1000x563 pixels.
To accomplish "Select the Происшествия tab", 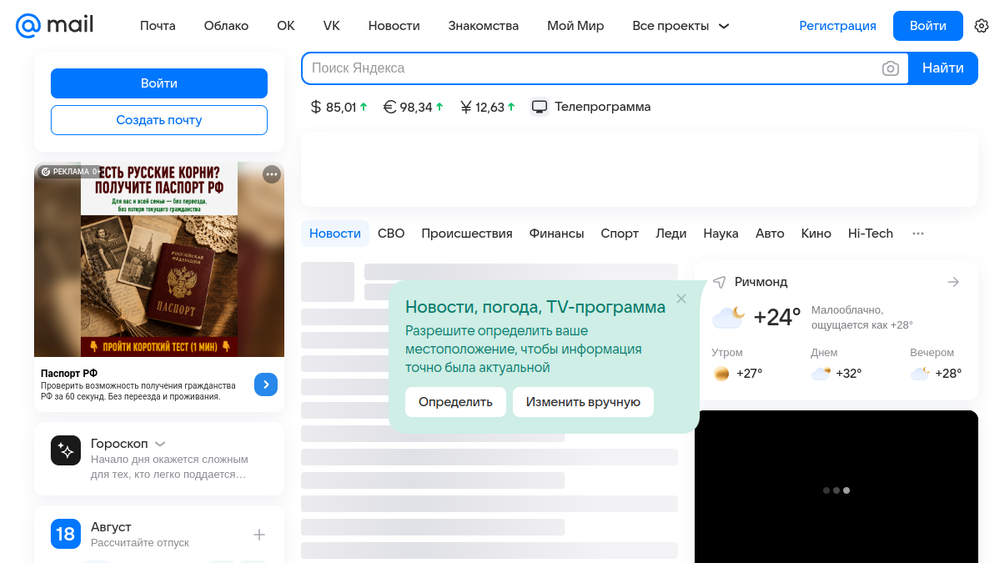I will (x=467, y=233).
